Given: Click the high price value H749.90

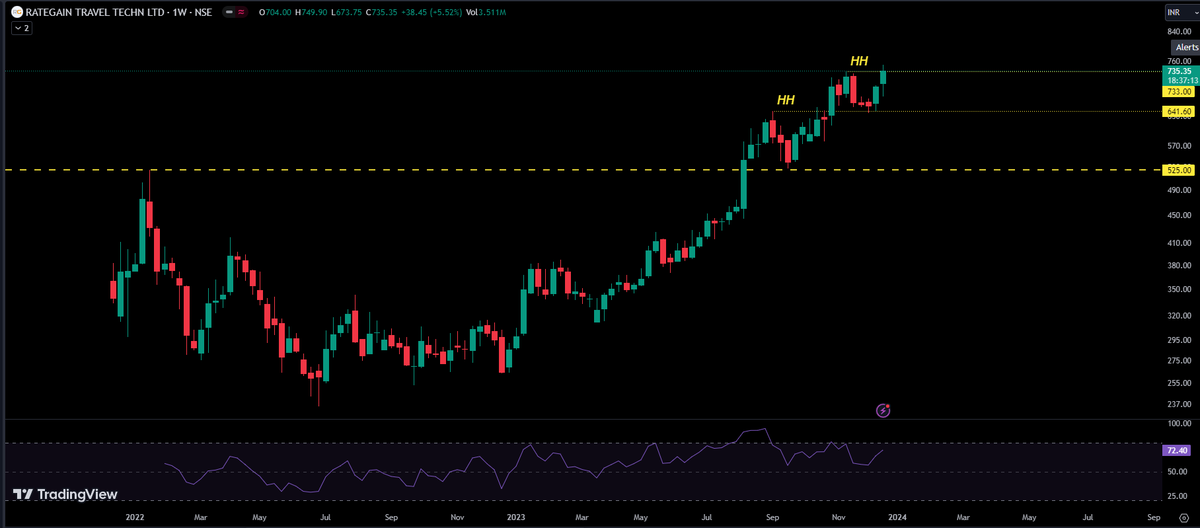Looking at the screenshot, I should [x=312, y=13].
